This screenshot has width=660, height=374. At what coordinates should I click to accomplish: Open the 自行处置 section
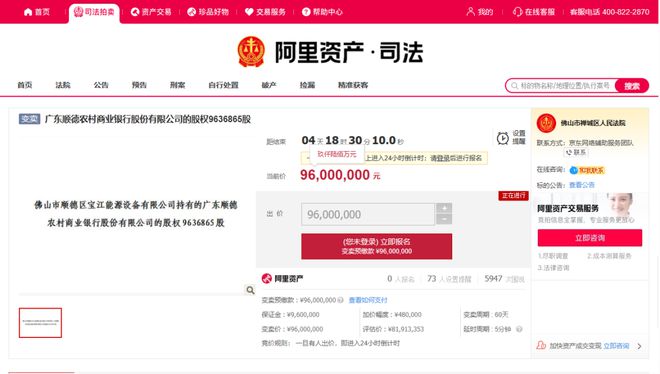(223, 85)
